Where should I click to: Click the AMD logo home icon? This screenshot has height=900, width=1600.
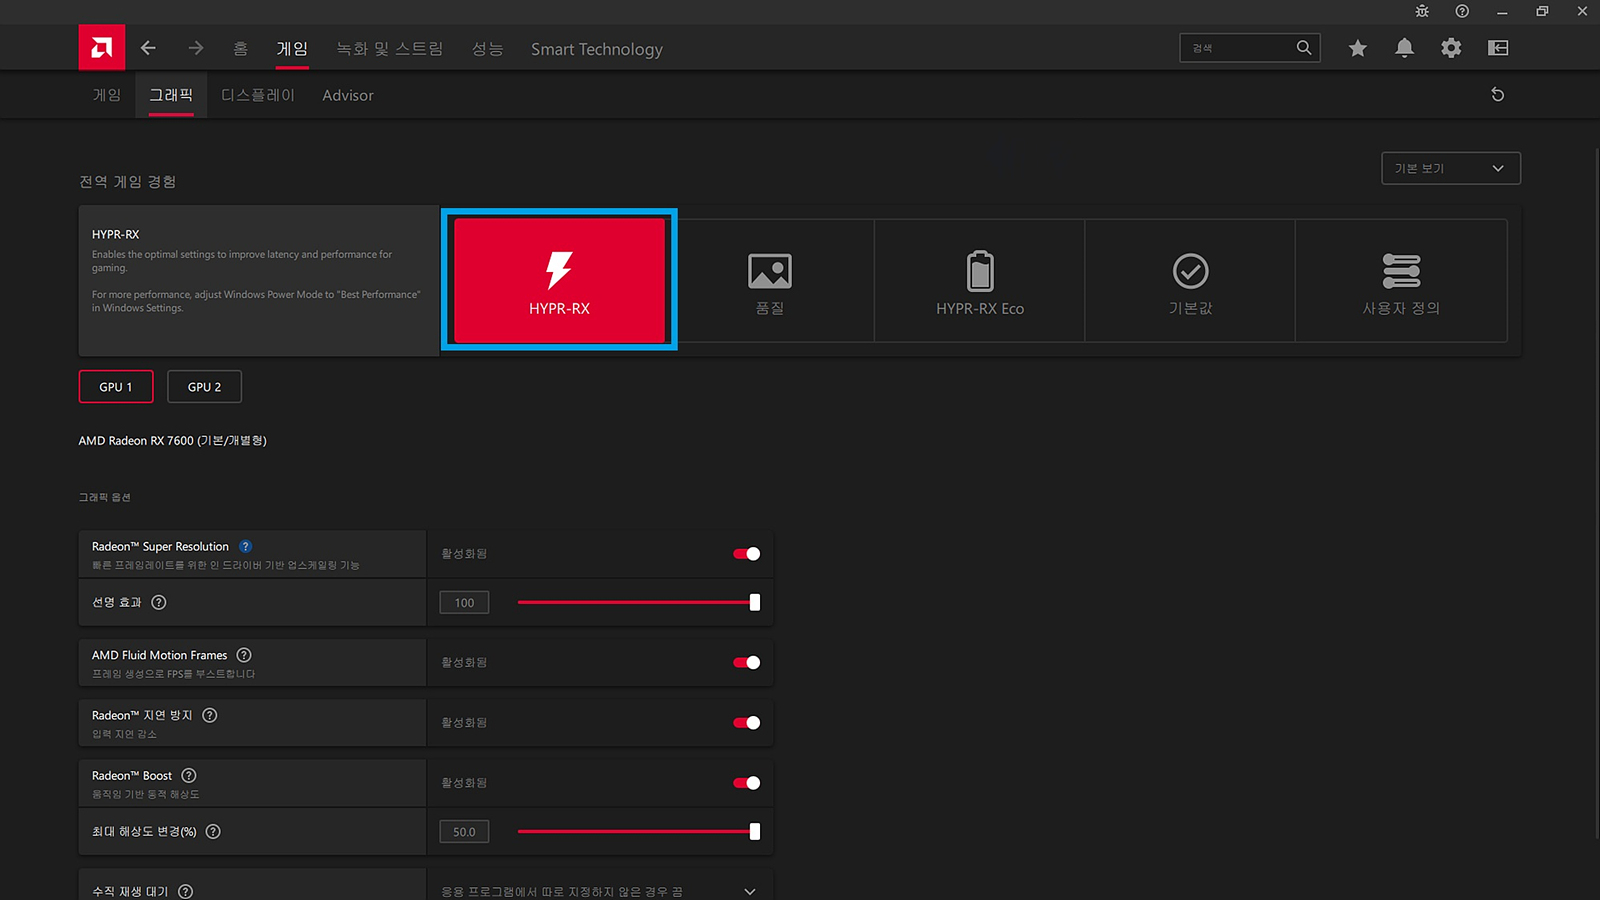coord(102,48)
